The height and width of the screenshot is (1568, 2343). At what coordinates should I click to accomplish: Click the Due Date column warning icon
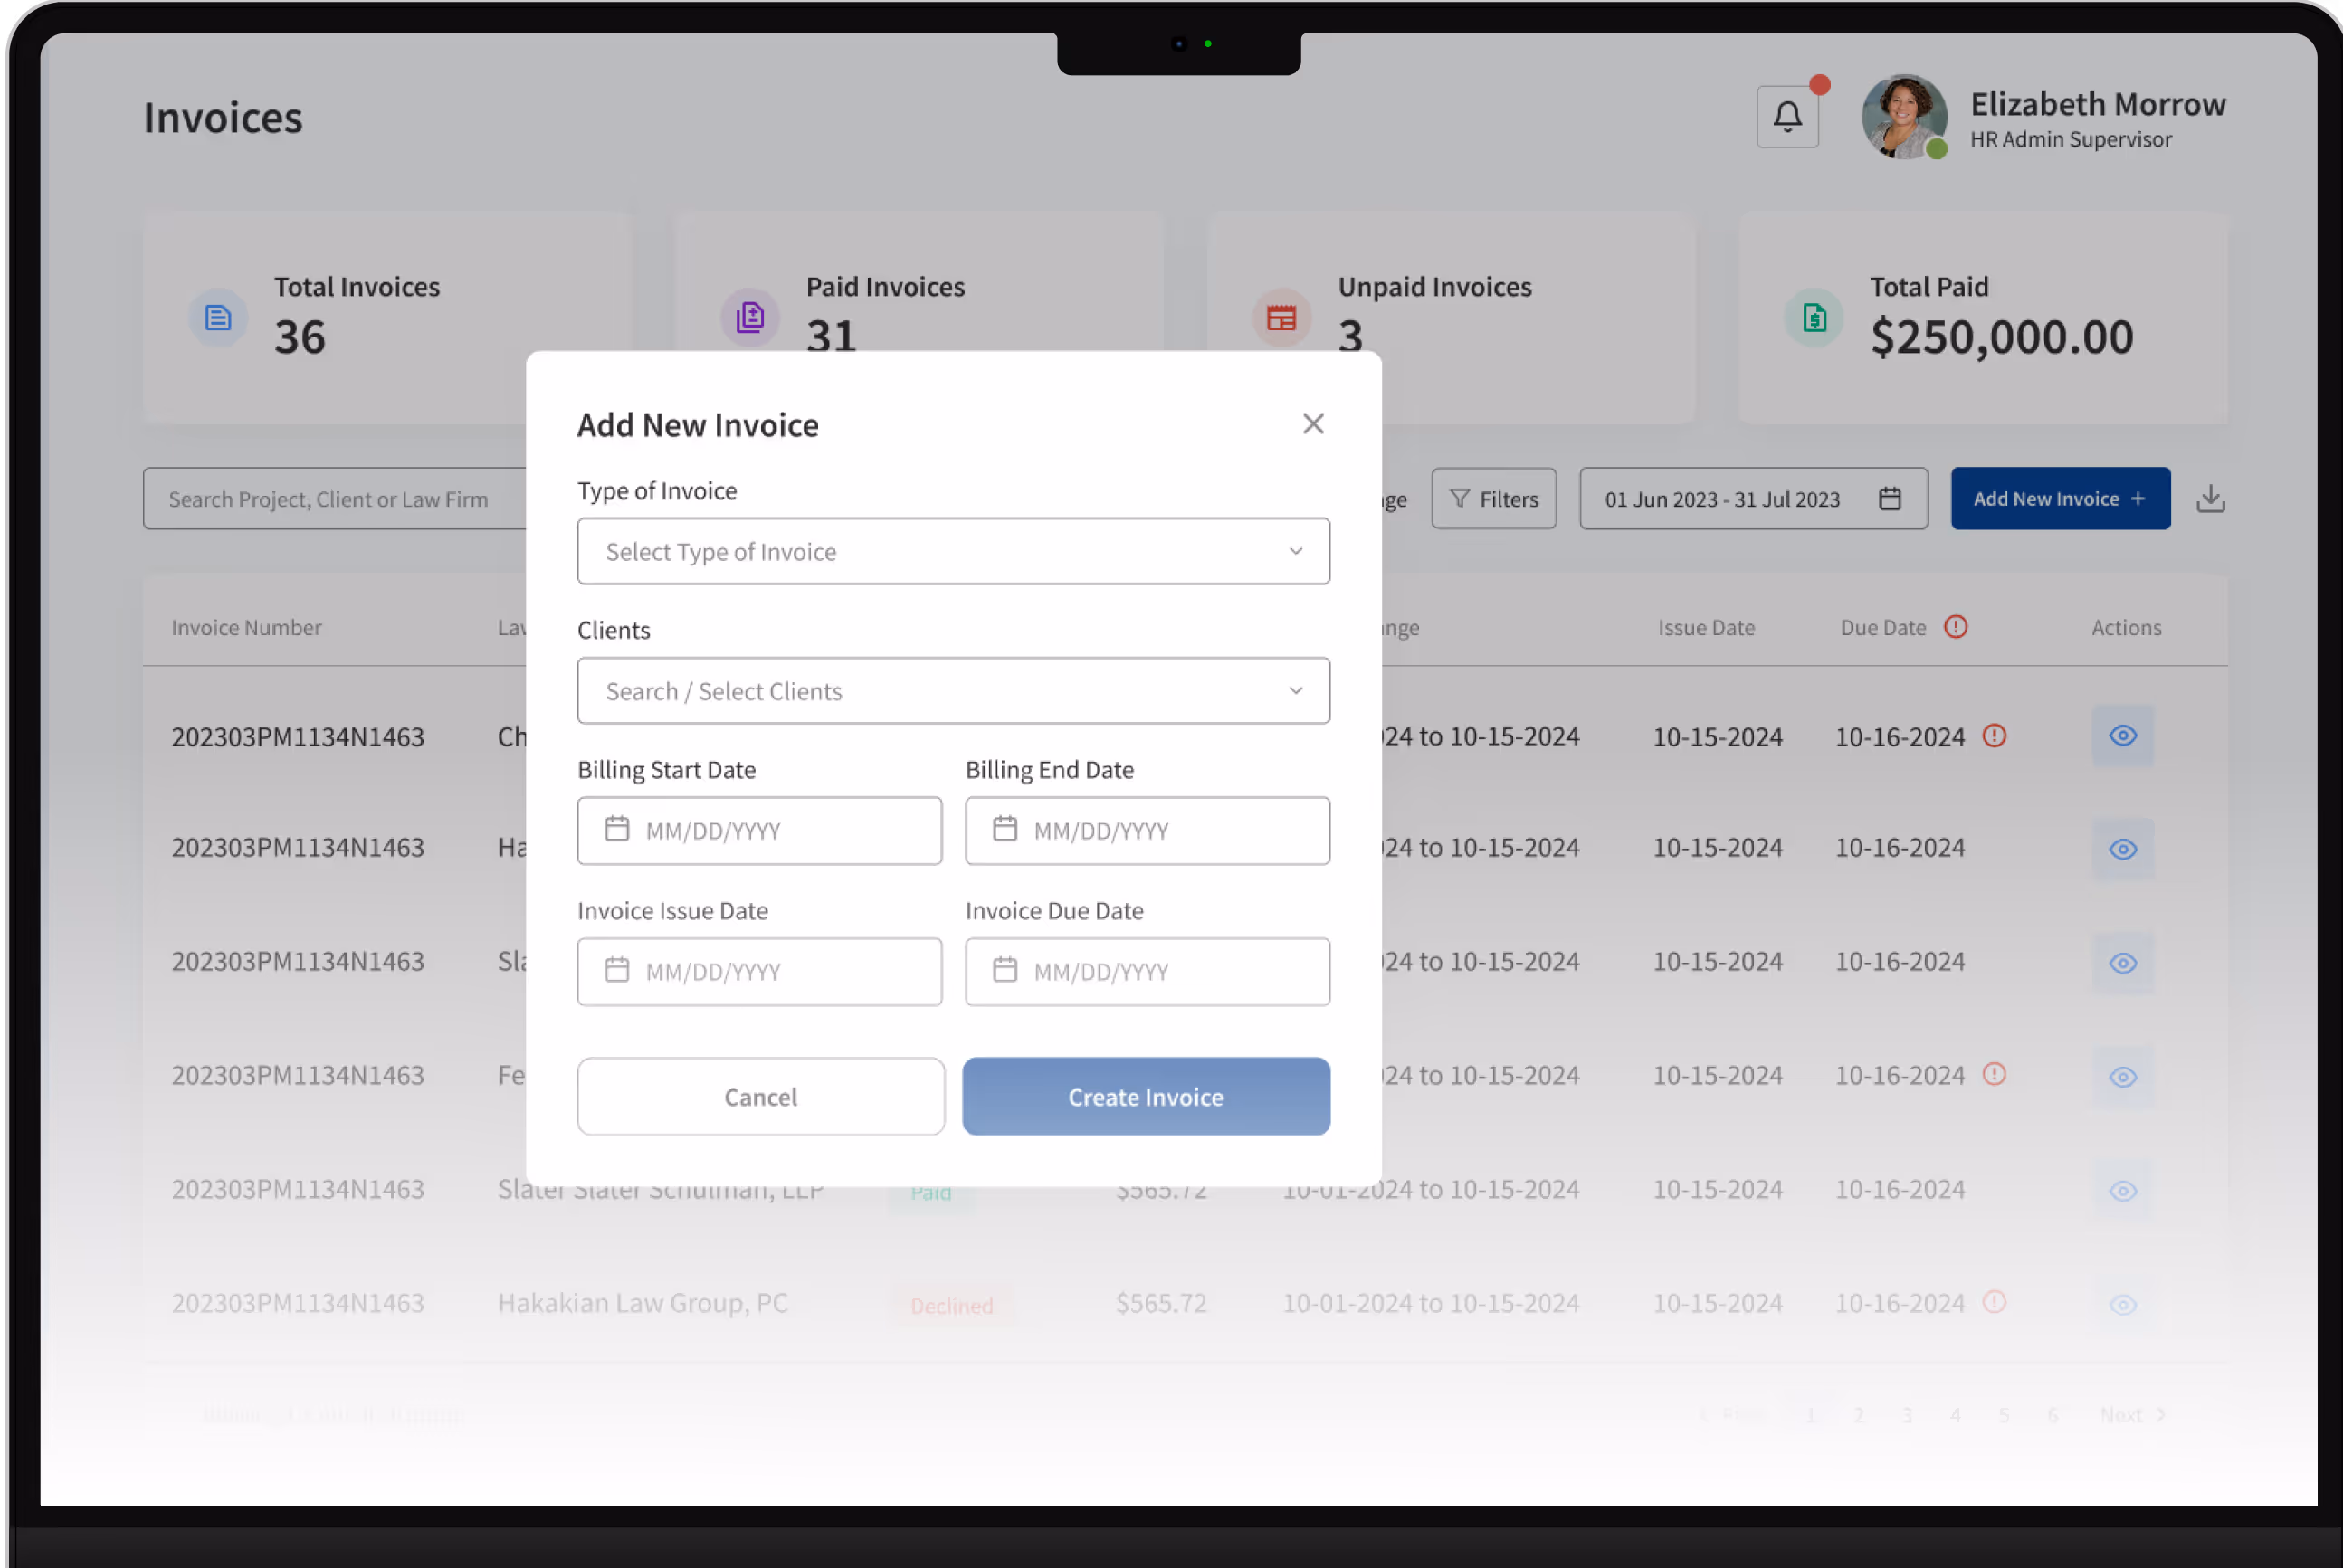click(x=1957, y=627)
